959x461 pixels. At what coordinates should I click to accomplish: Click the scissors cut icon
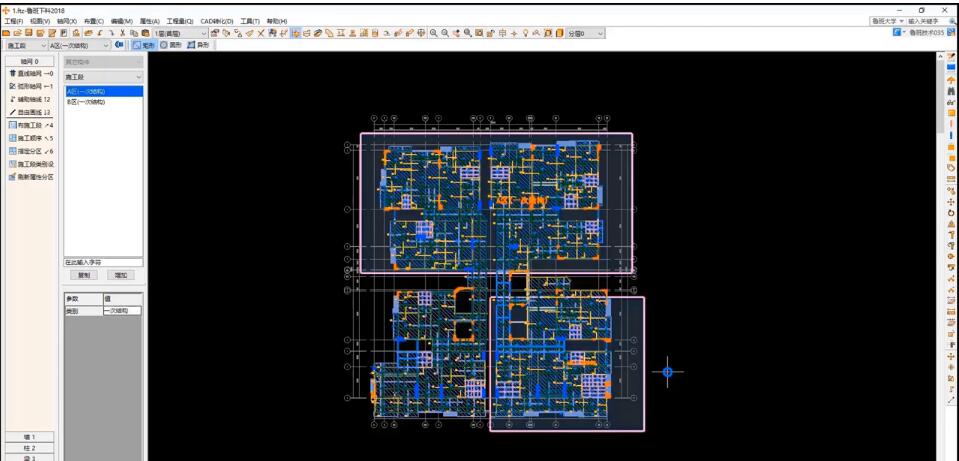122,33
